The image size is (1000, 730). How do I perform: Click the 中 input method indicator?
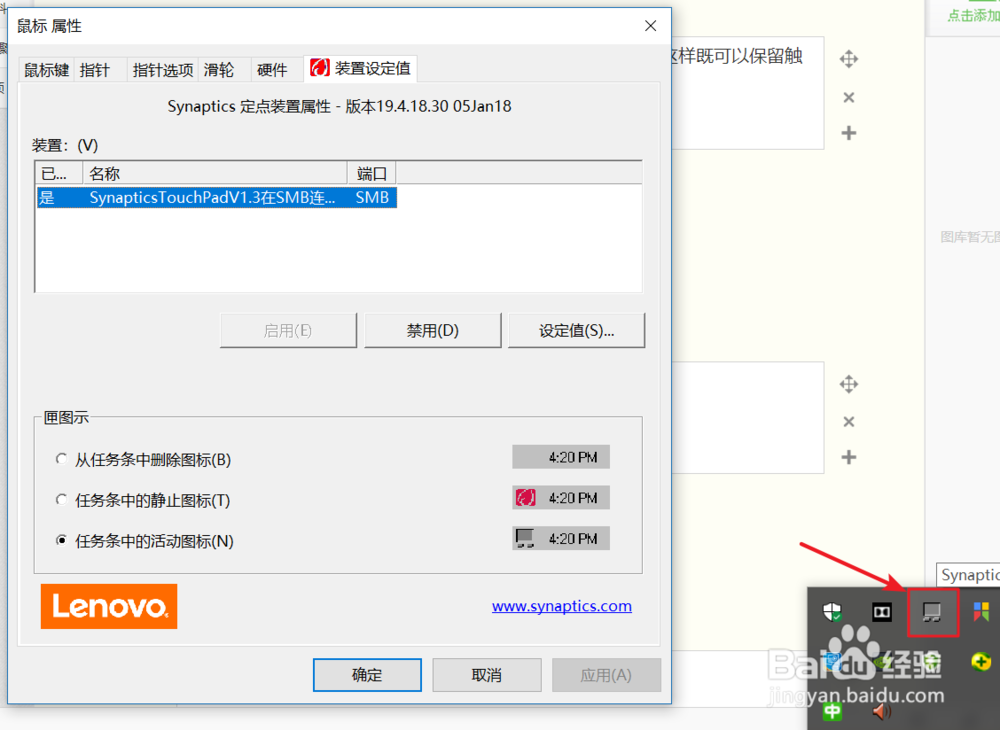tap(833, 712)
